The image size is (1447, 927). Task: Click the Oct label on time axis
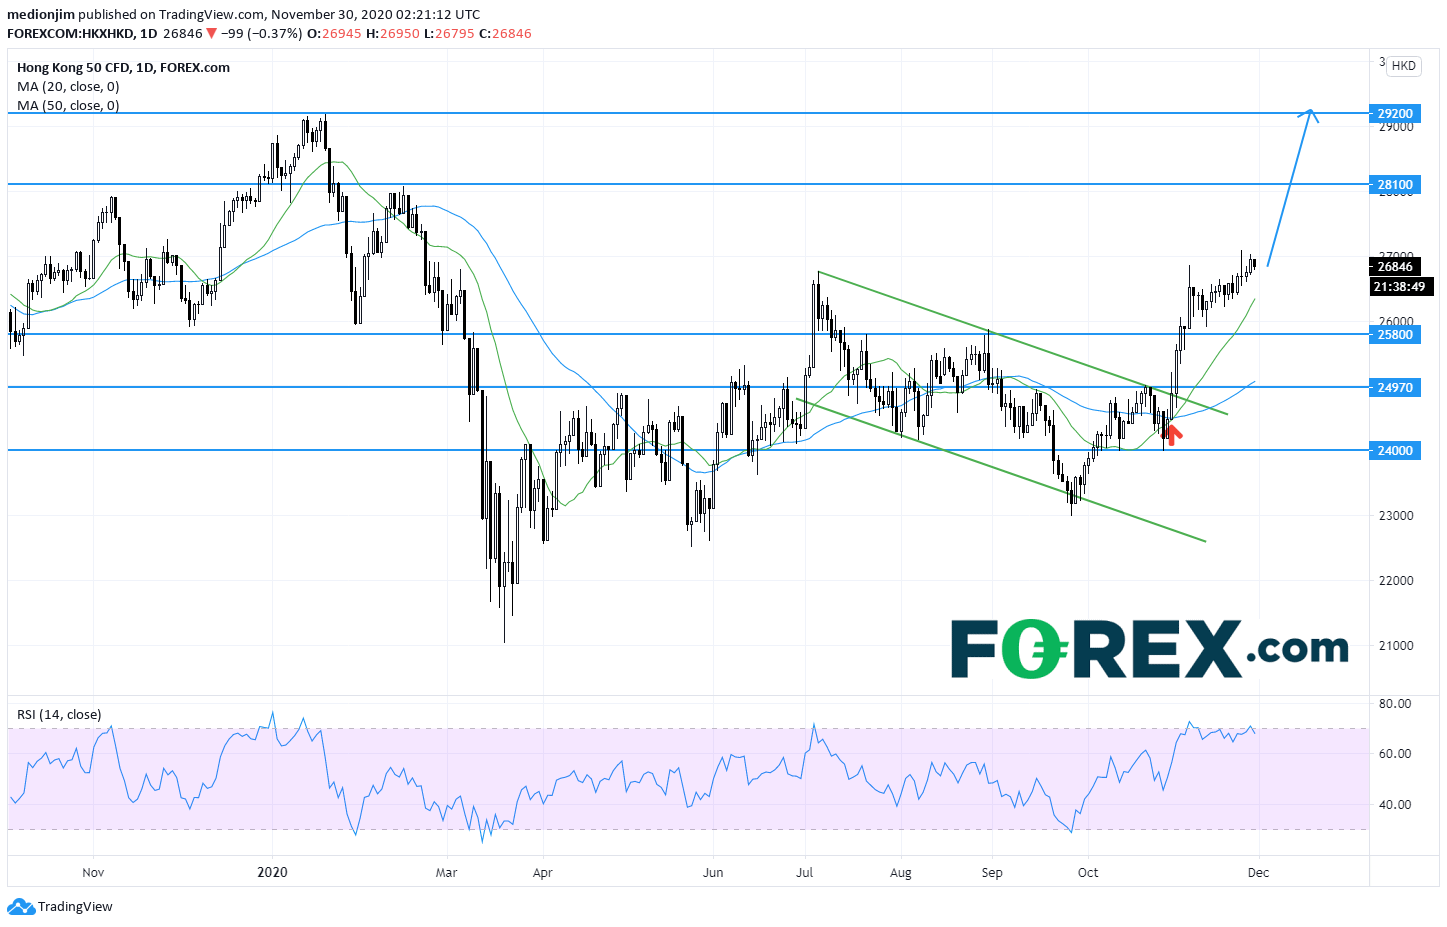[x=1088, y=873]
